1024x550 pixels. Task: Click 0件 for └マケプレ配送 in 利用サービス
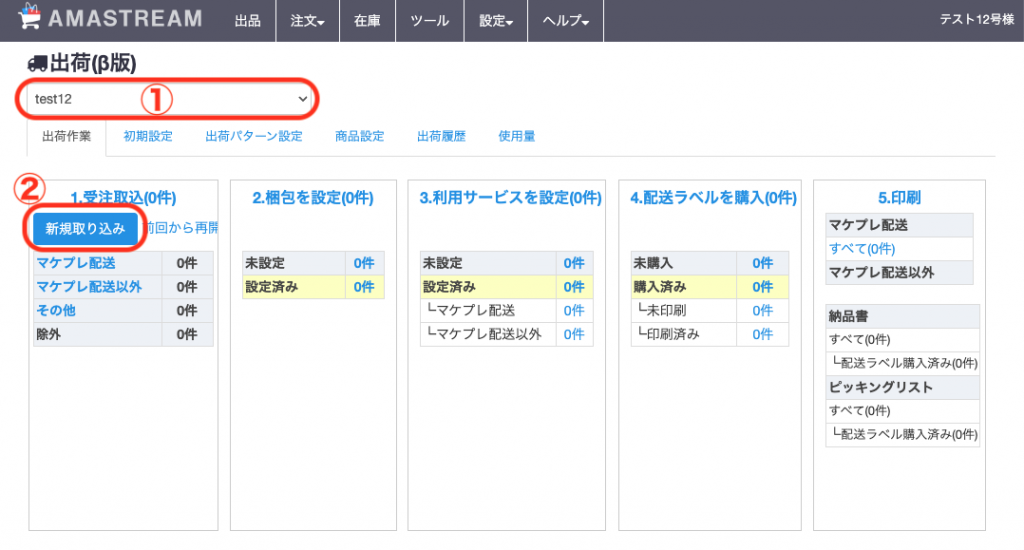[x=574, y=310]
